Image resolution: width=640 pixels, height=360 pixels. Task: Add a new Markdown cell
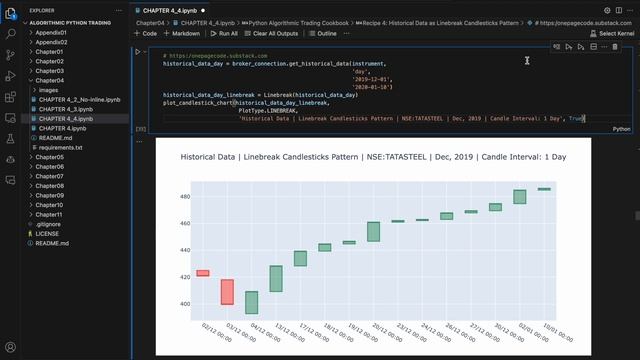point(182,33)
